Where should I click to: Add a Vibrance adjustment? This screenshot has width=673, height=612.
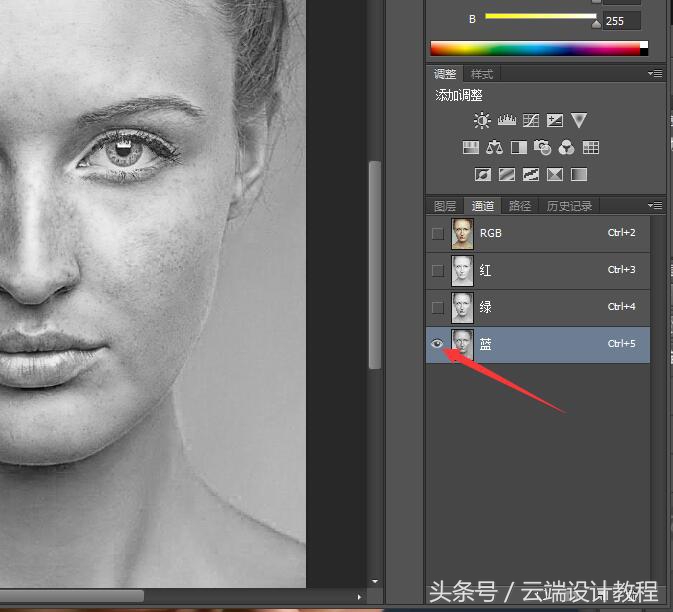[x=578, y=121]
